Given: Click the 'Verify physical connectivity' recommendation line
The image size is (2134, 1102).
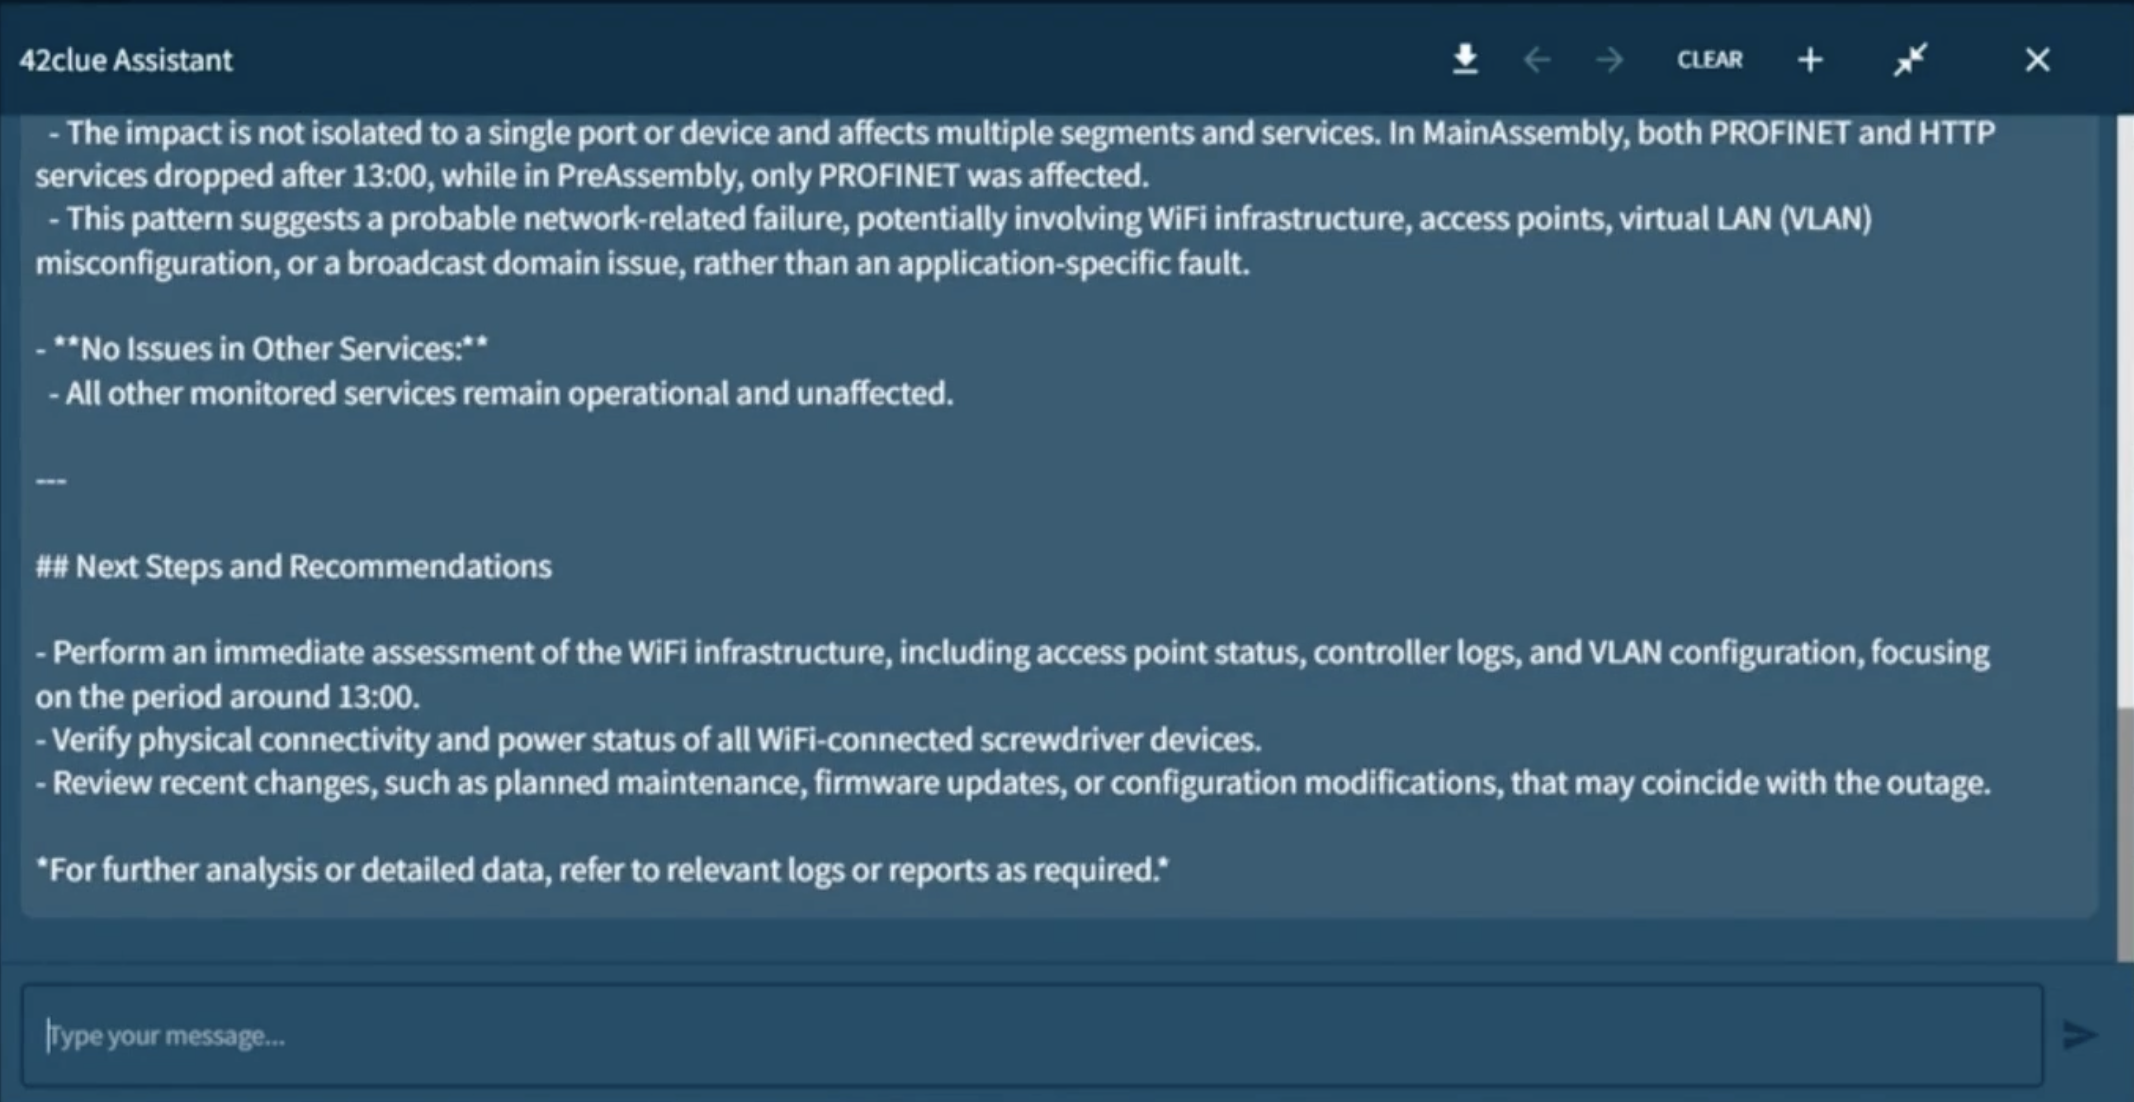Looking at the screenshot, I should click(x=650, y=740).
